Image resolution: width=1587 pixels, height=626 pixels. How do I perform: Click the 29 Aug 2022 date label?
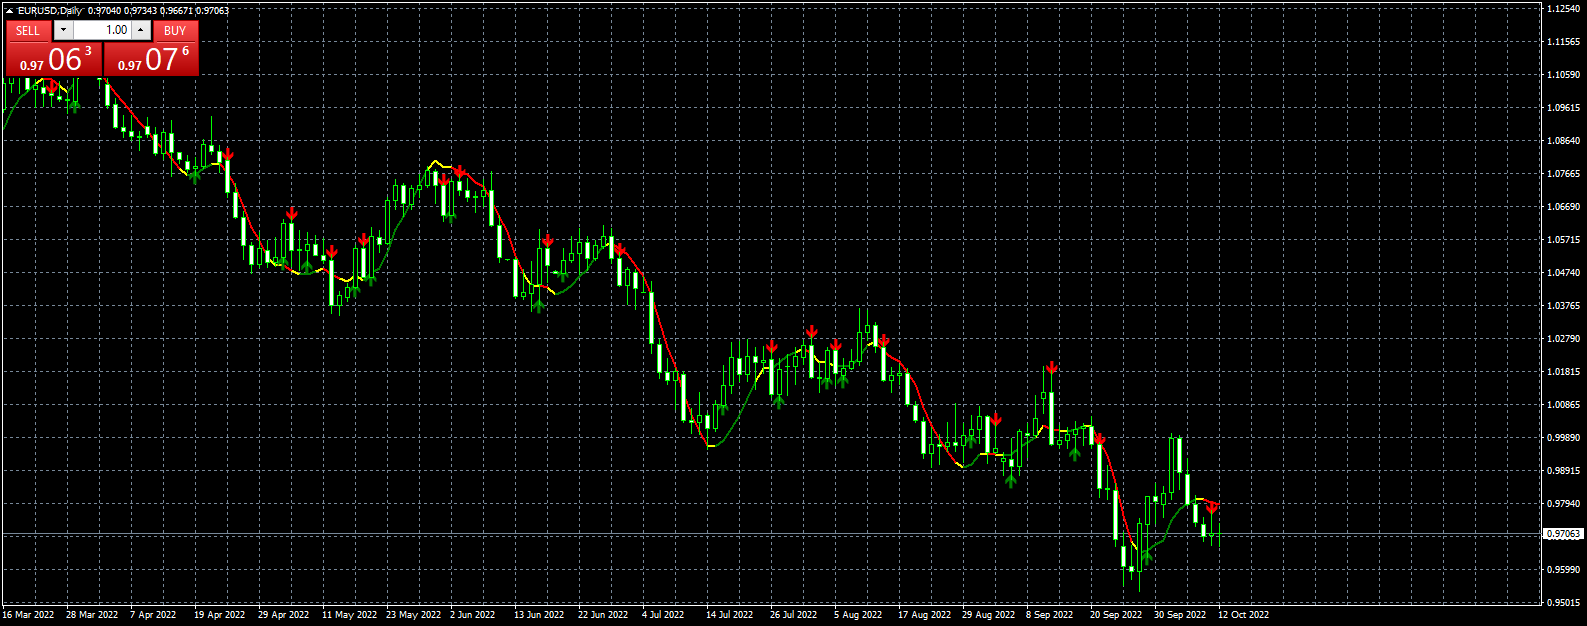[x=989, y=615]
